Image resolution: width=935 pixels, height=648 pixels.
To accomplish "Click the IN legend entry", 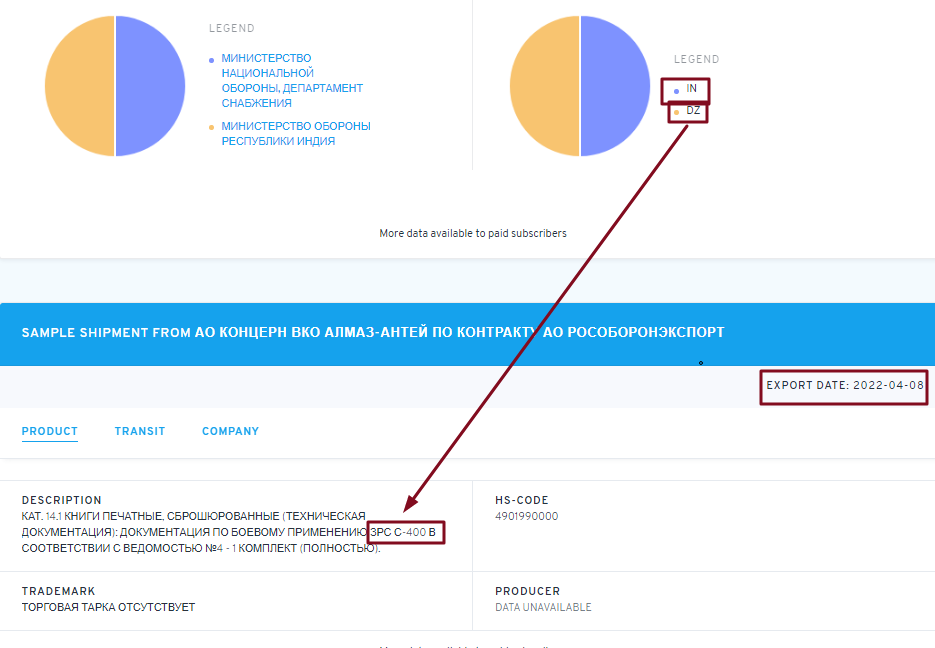I will [x=691, y=89].
